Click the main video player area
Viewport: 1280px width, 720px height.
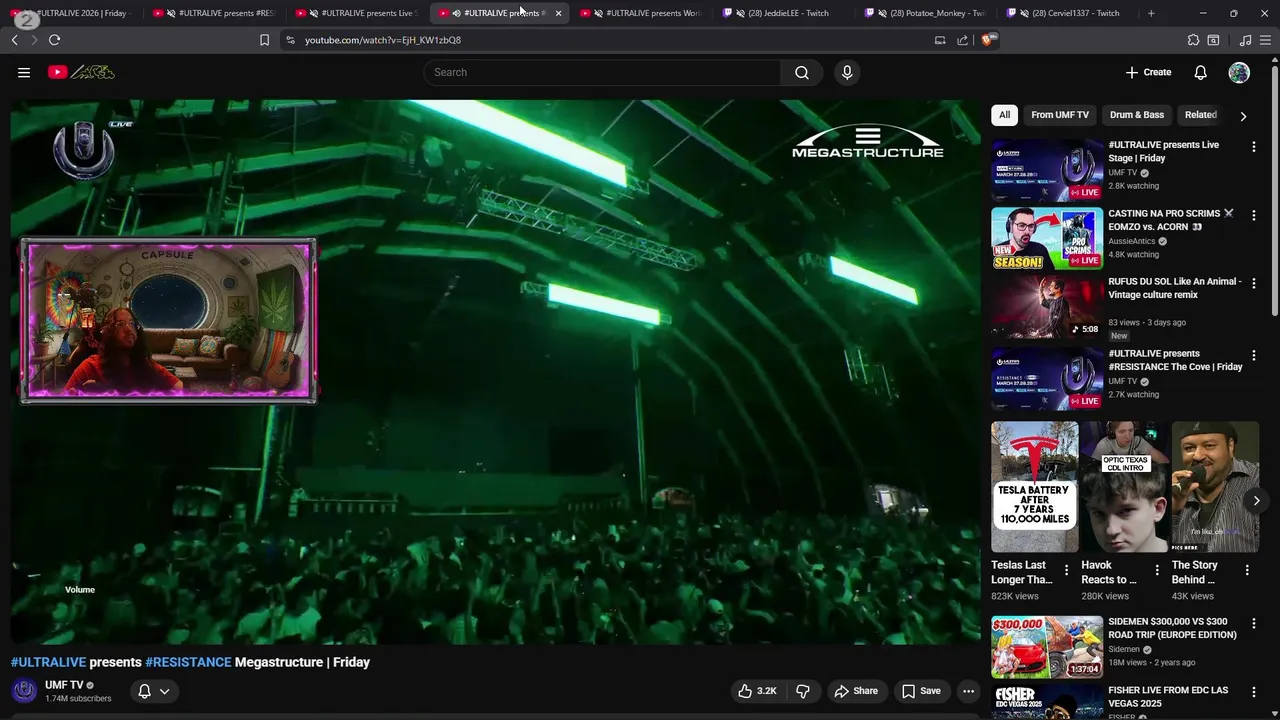coord(495,372)
